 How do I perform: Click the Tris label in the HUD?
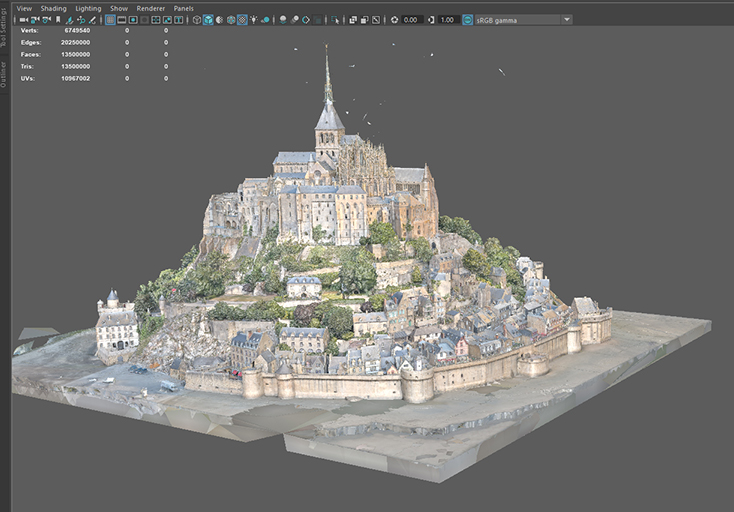(27, 66)
